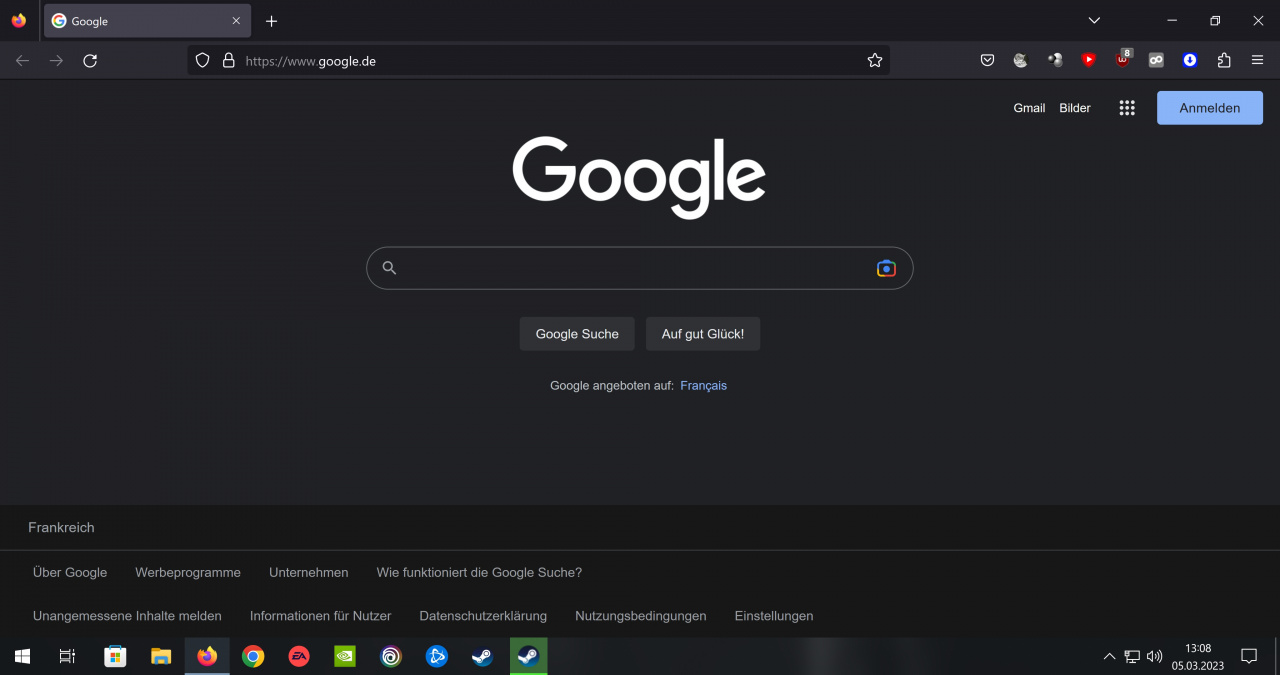Launch Google Chrome from taskbar

click(253, 656)
